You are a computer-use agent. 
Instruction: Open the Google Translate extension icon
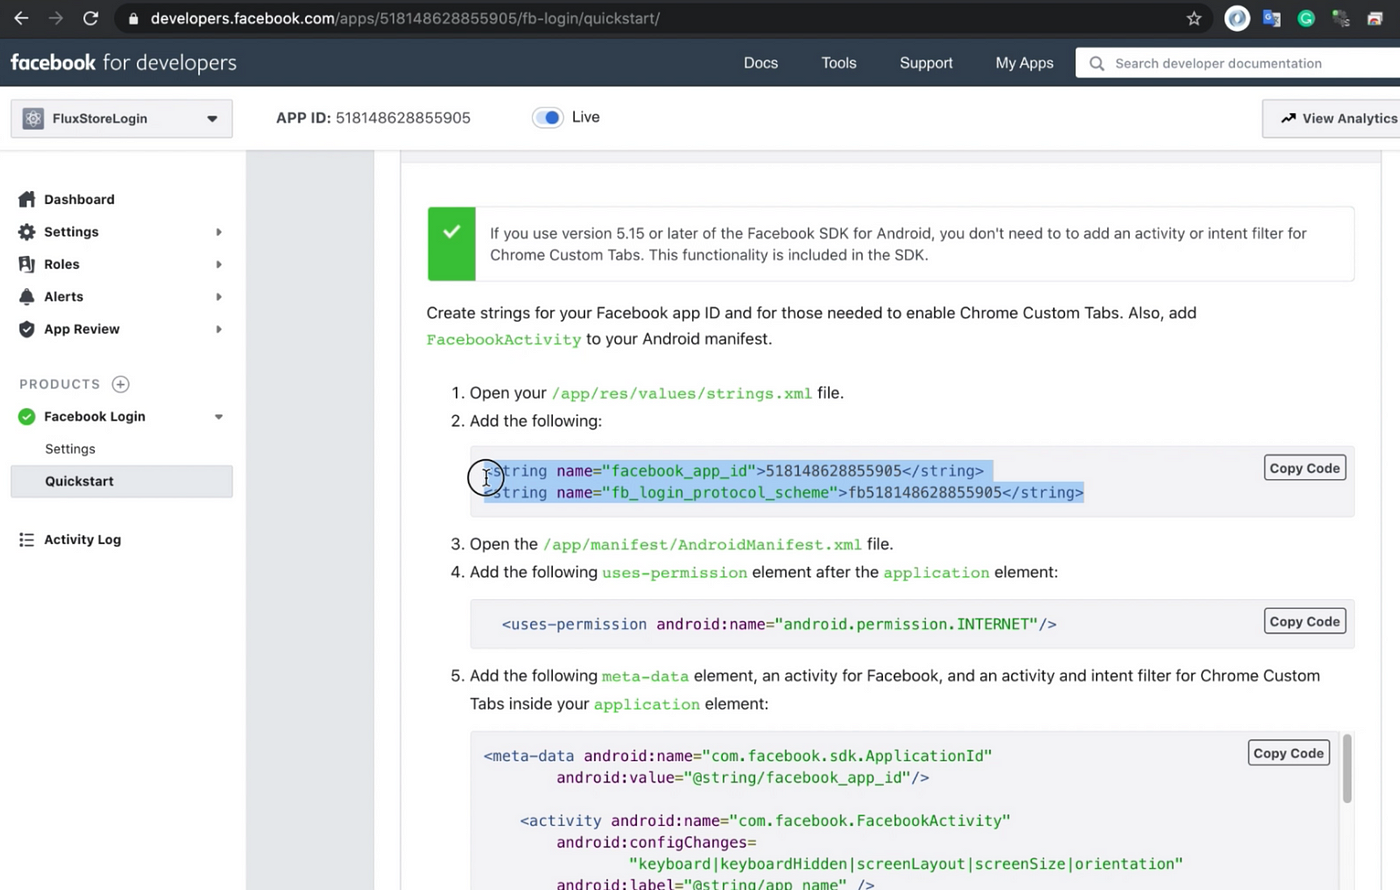pos(1272,18)
